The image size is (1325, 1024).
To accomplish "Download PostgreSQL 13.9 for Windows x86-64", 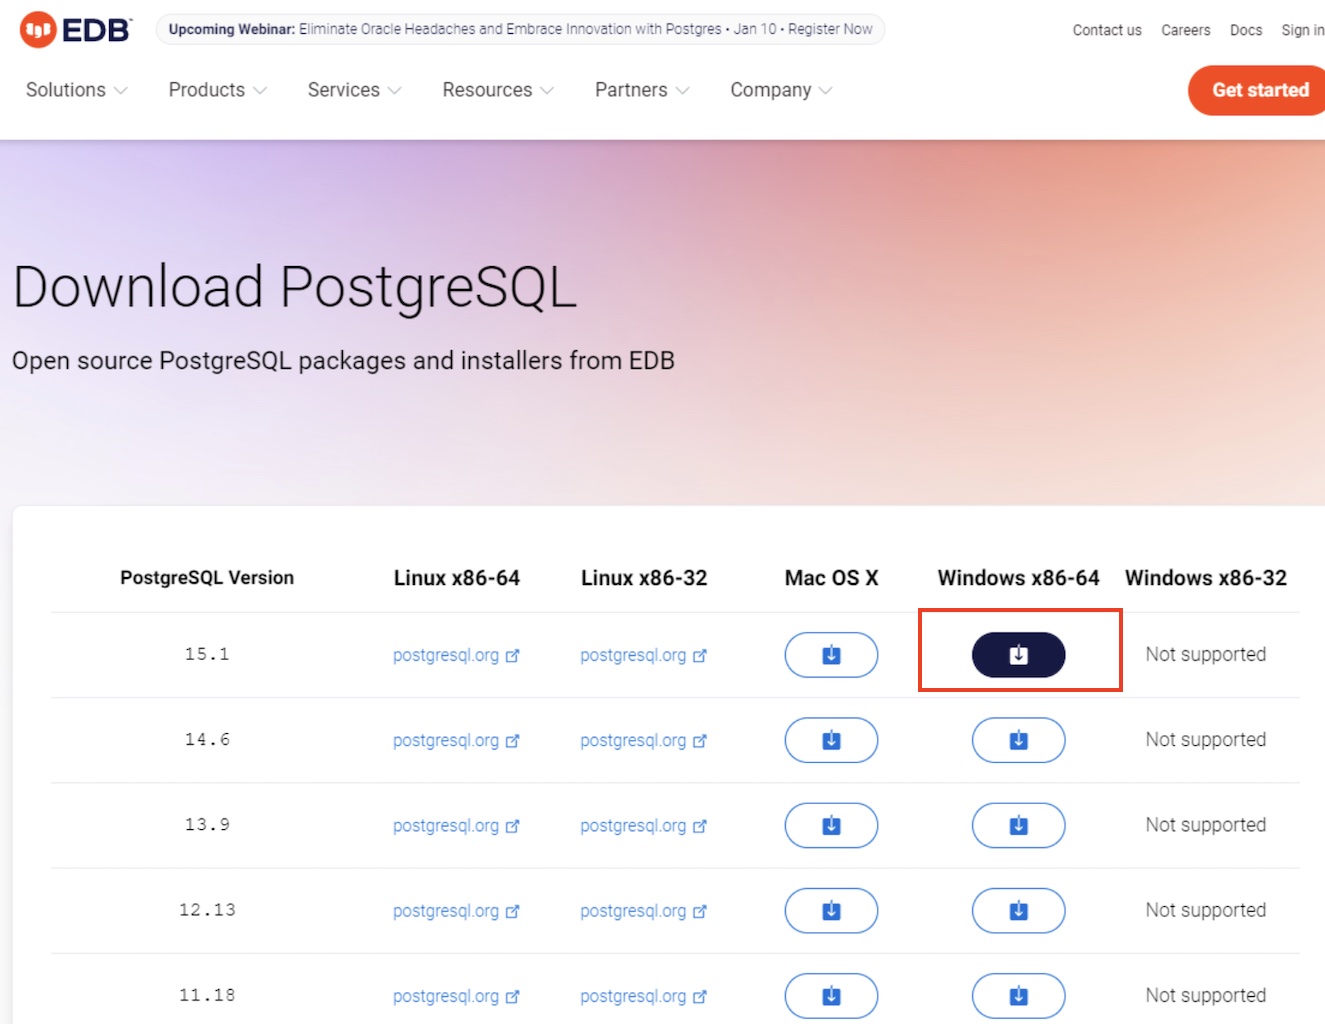I will tap(1018, 825).
